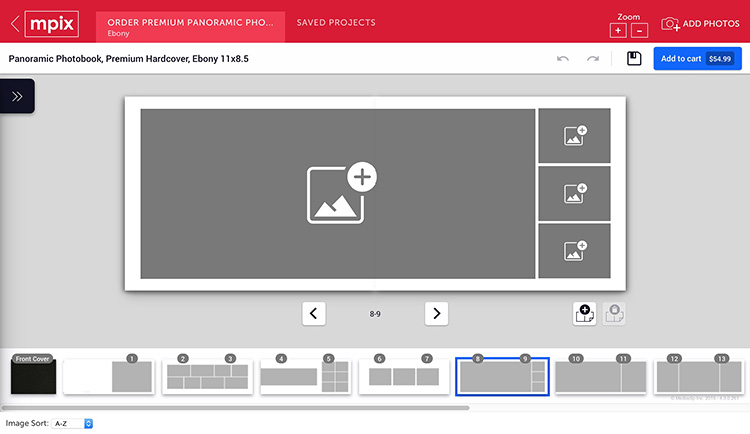Add image to the large panoramic placeholder

(x=338, y=194)
